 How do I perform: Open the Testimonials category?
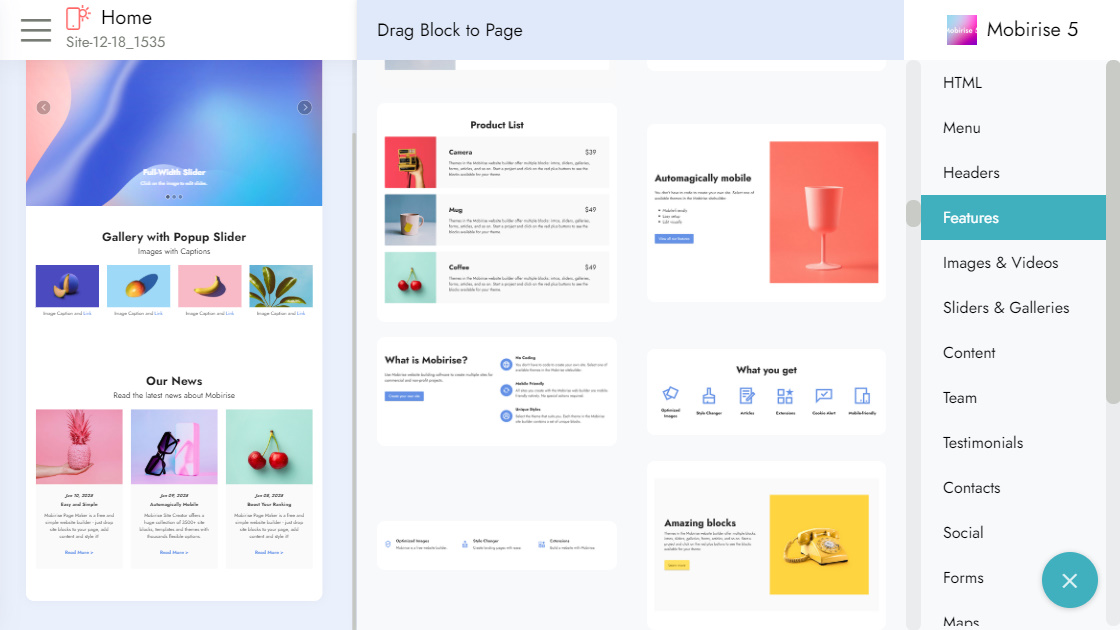coord(982,443)
